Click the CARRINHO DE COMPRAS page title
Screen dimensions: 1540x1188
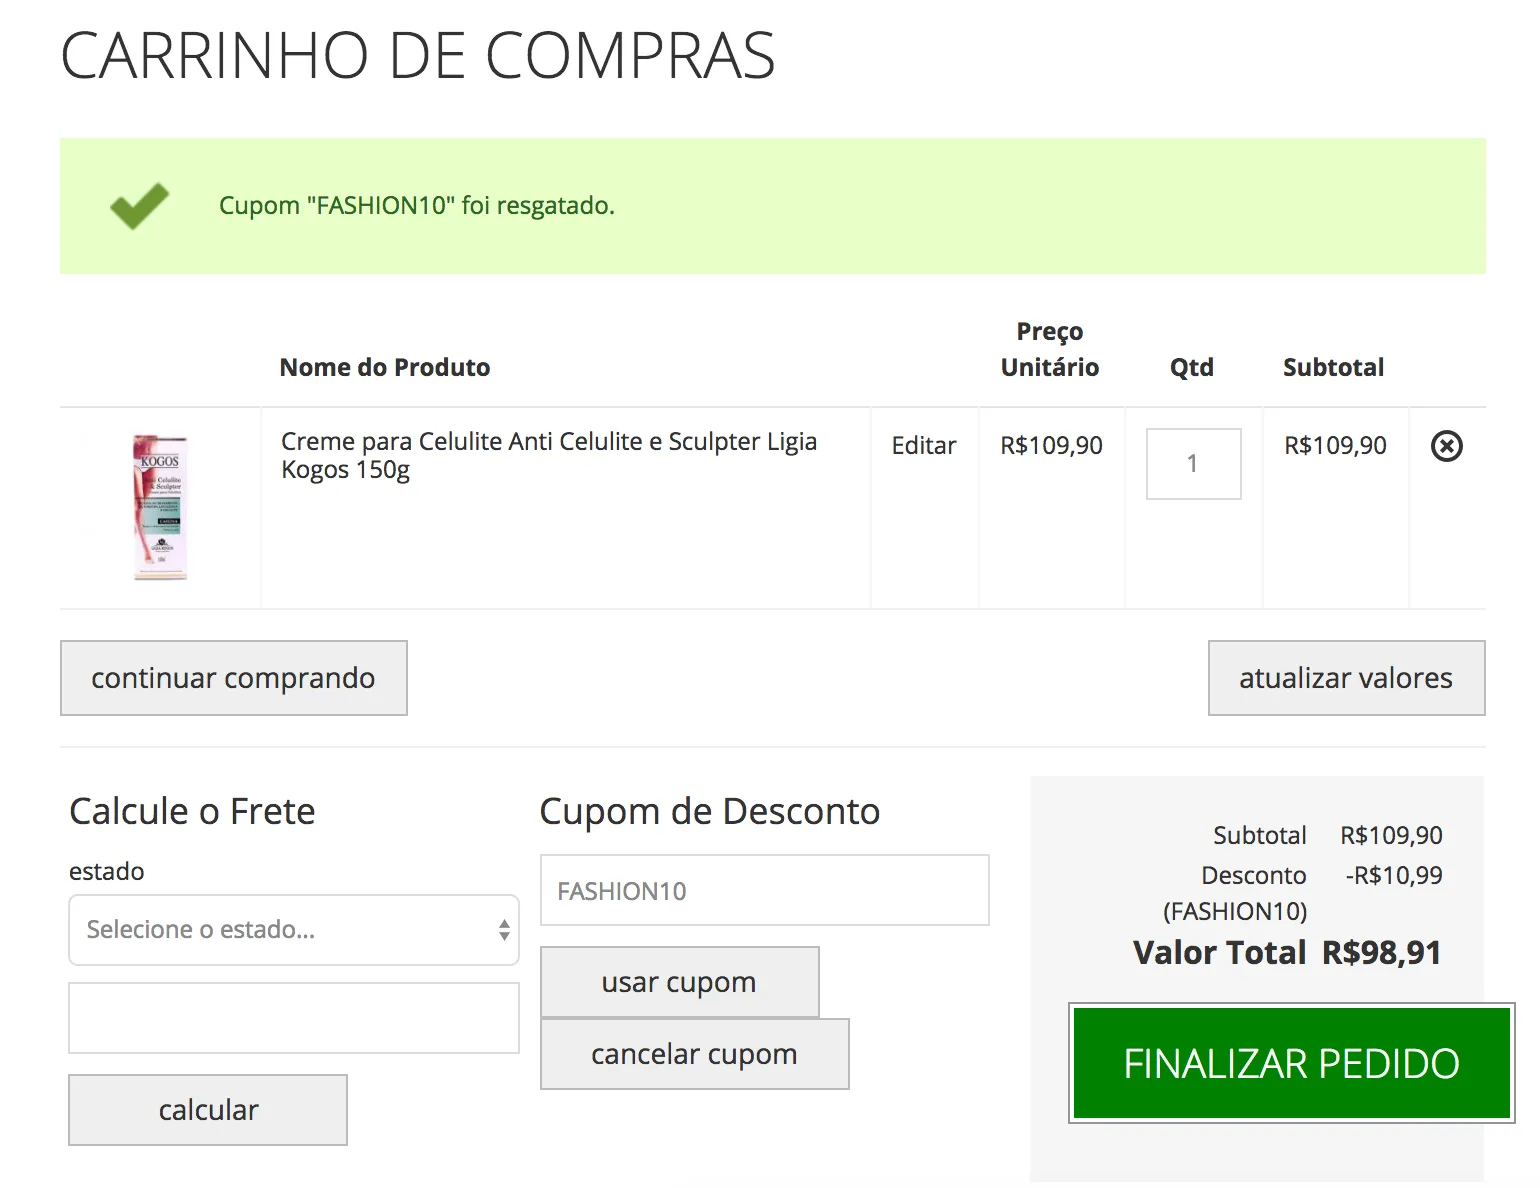[x=418, y=55]
